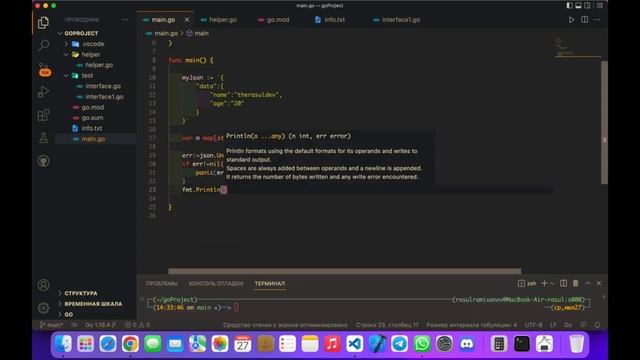Open the Manage gear icon

(x=43, y=308)
